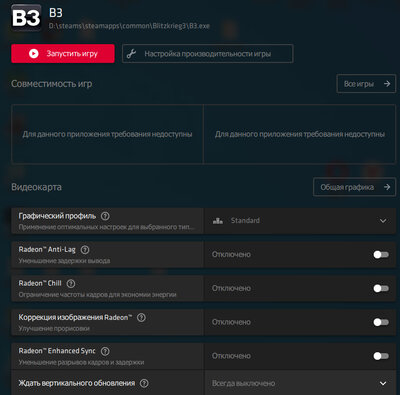Image resolution: width=400 pixels, height=395 pixels.
Task: Open Настройка производительности игры
Action: click(208, 53)
